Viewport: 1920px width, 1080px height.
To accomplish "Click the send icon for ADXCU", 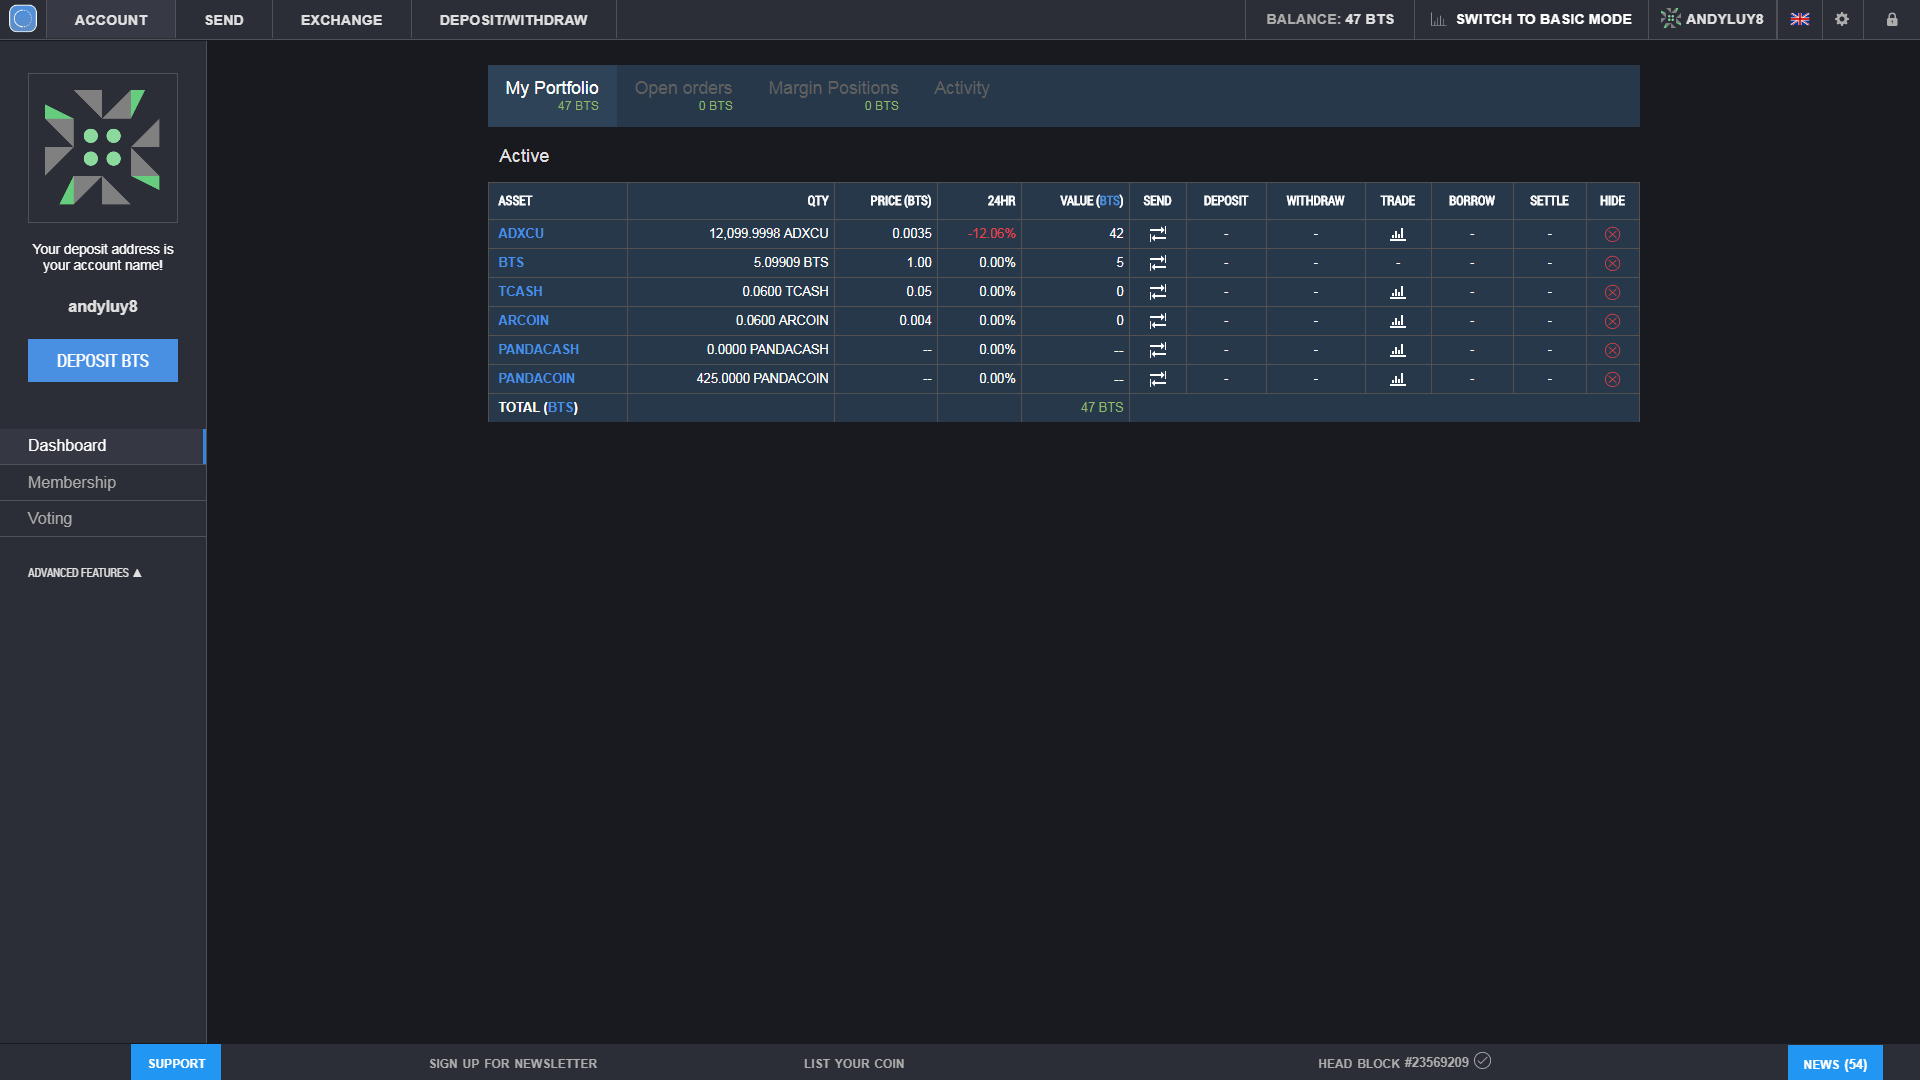I will [1157, 234].
